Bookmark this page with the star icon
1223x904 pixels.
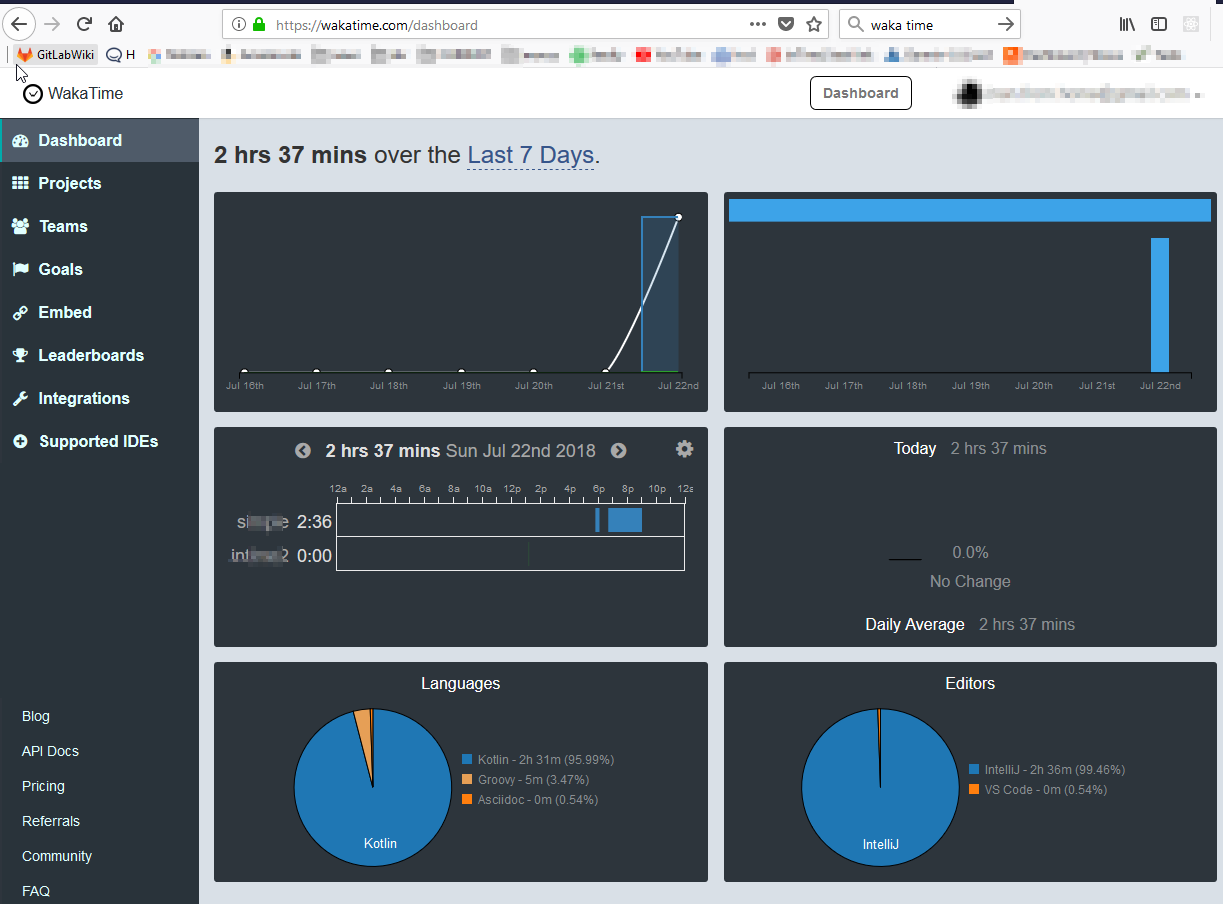pyautogui.click(x=814, y=24)
